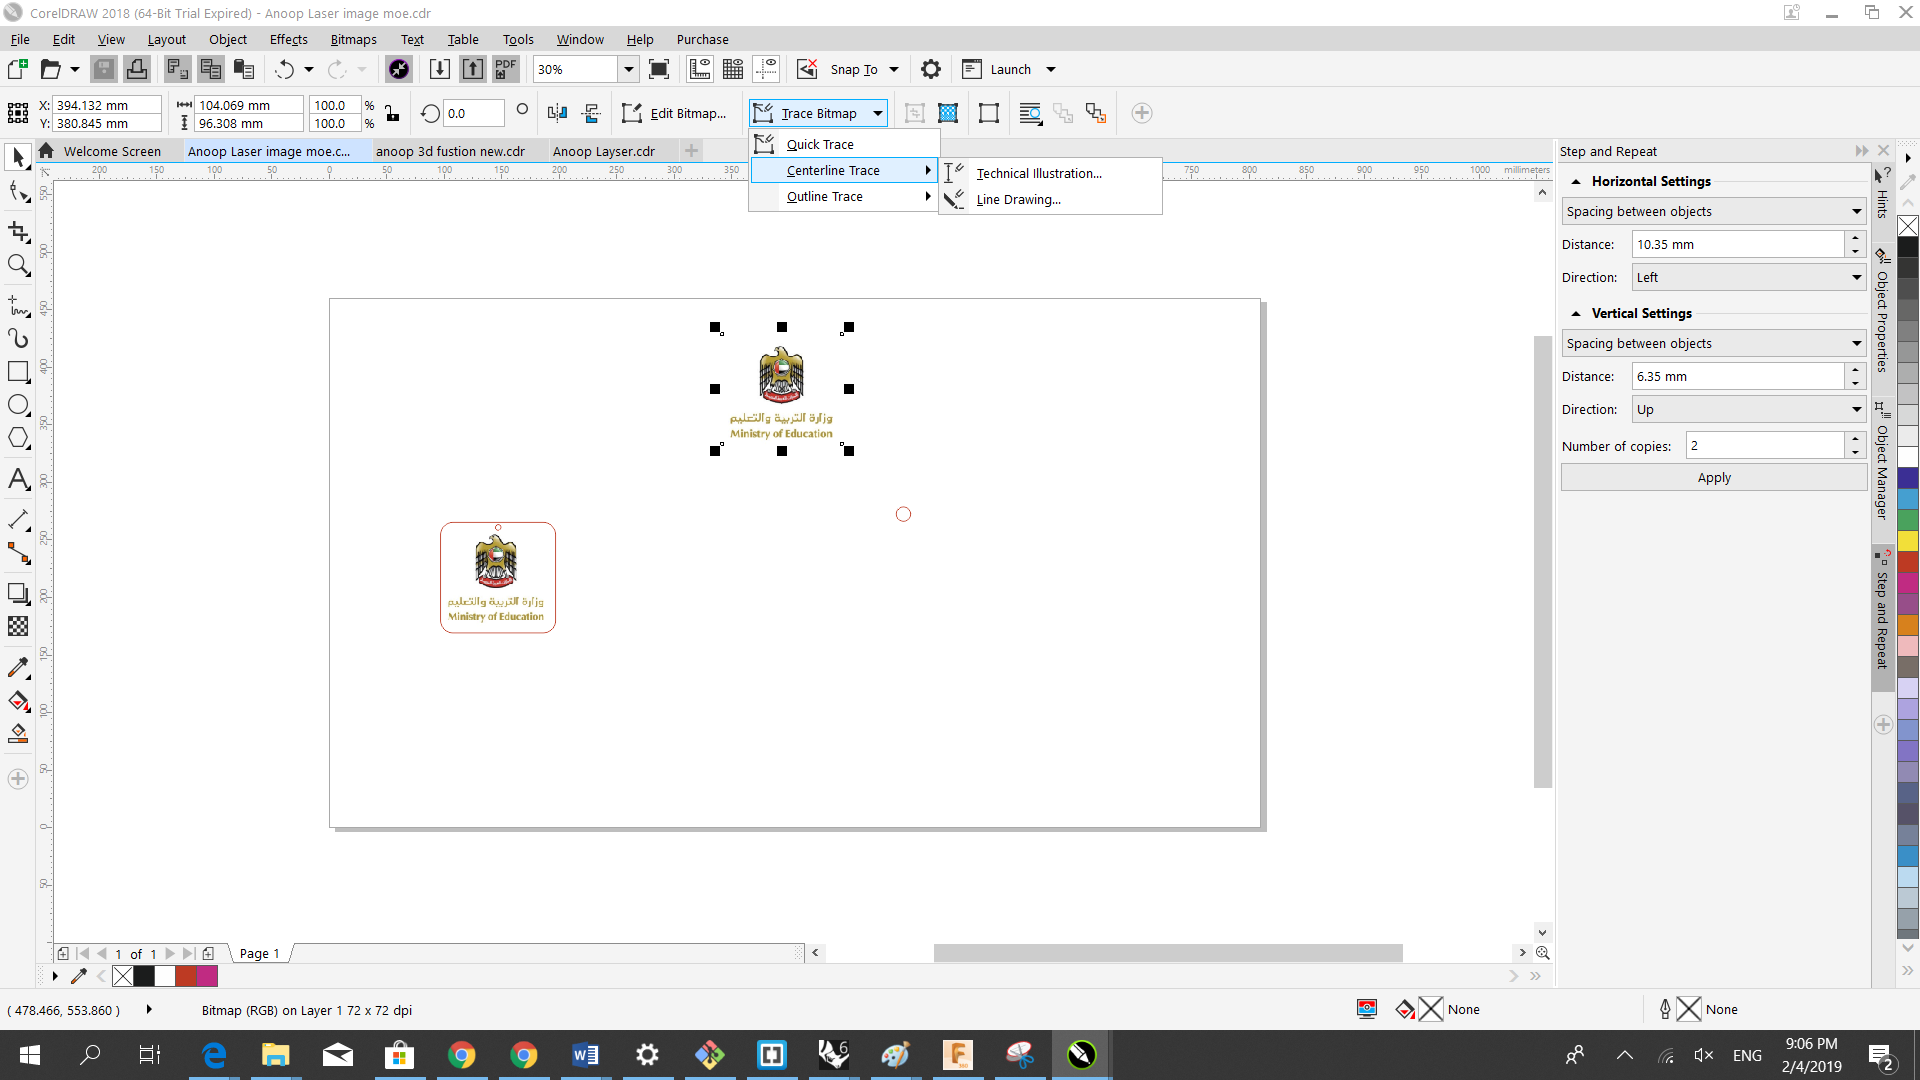Select the Crop tool
The image size is (1920, 1080).
18,232
